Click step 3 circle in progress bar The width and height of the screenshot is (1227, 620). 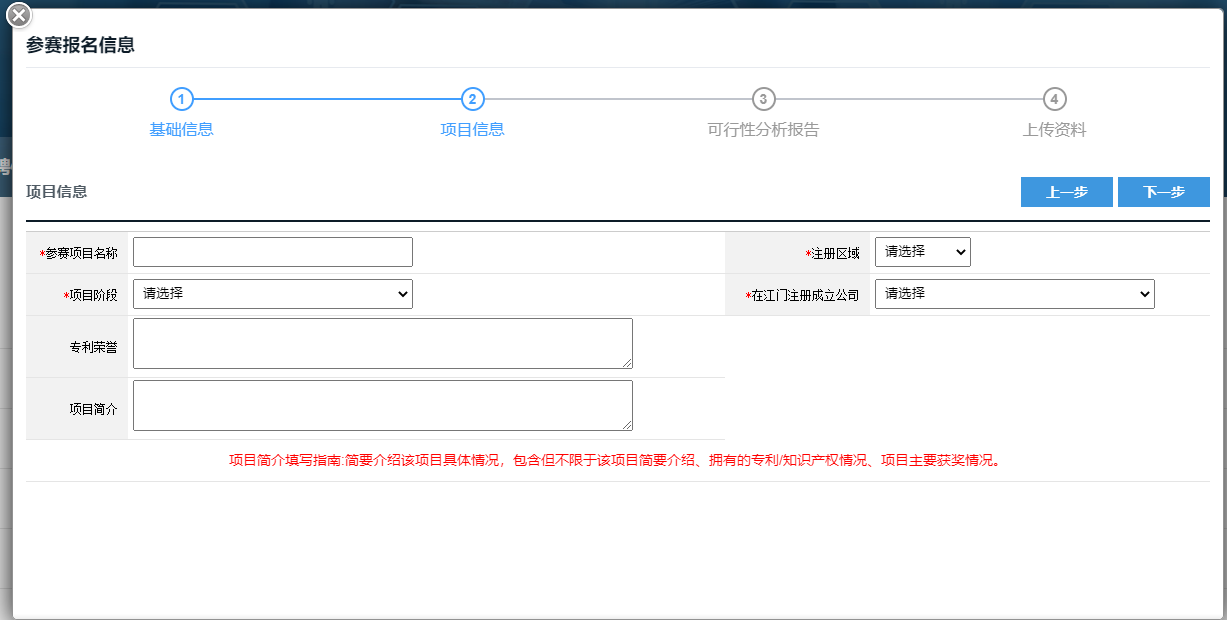(763, 99)
